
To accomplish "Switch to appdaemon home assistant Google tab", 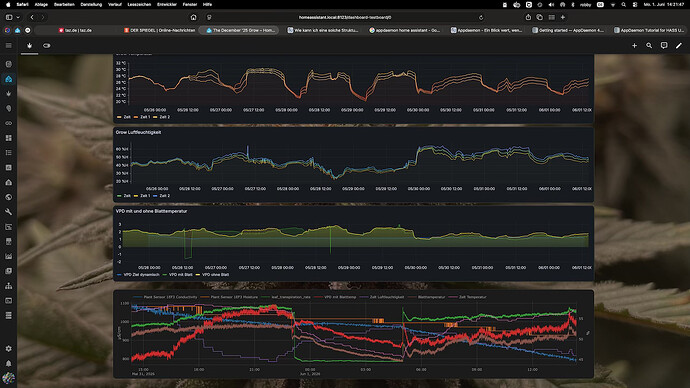I will point(404,30).
